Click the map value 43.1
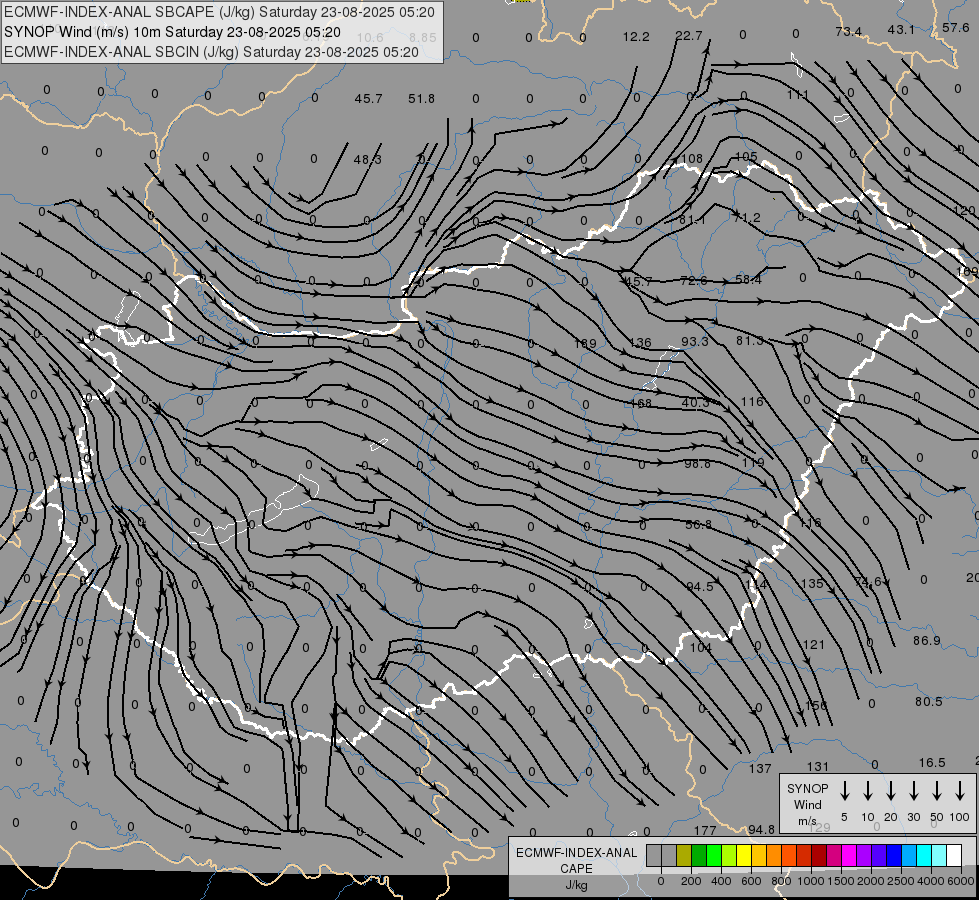 901,29
